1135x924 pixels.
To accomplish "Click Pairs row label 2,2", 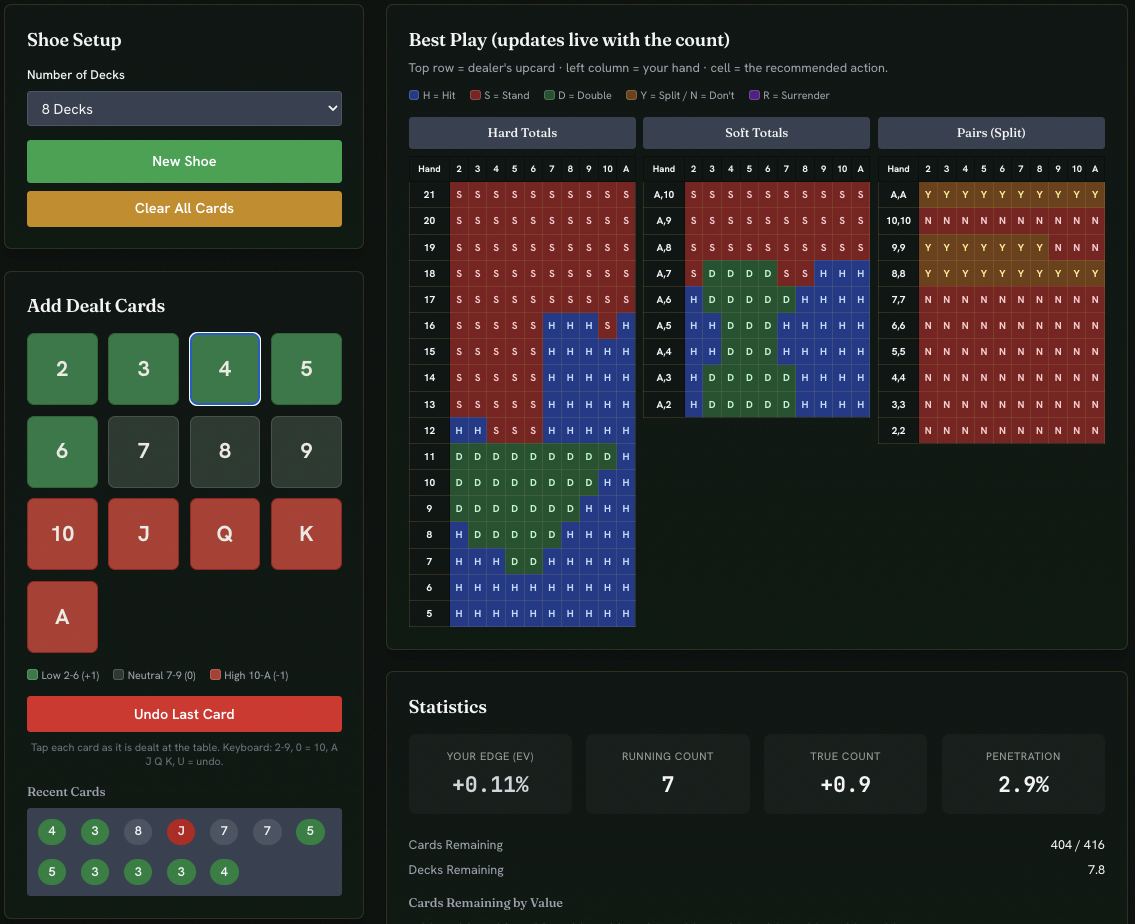I will click(898, 431).
